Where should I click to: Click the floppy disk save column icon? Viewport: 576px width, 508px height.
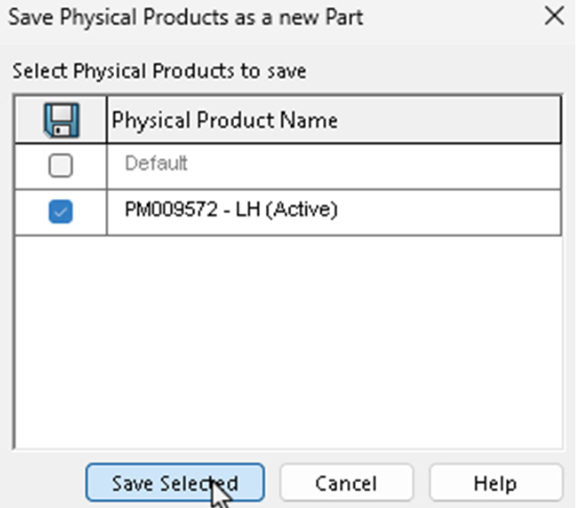61,120
